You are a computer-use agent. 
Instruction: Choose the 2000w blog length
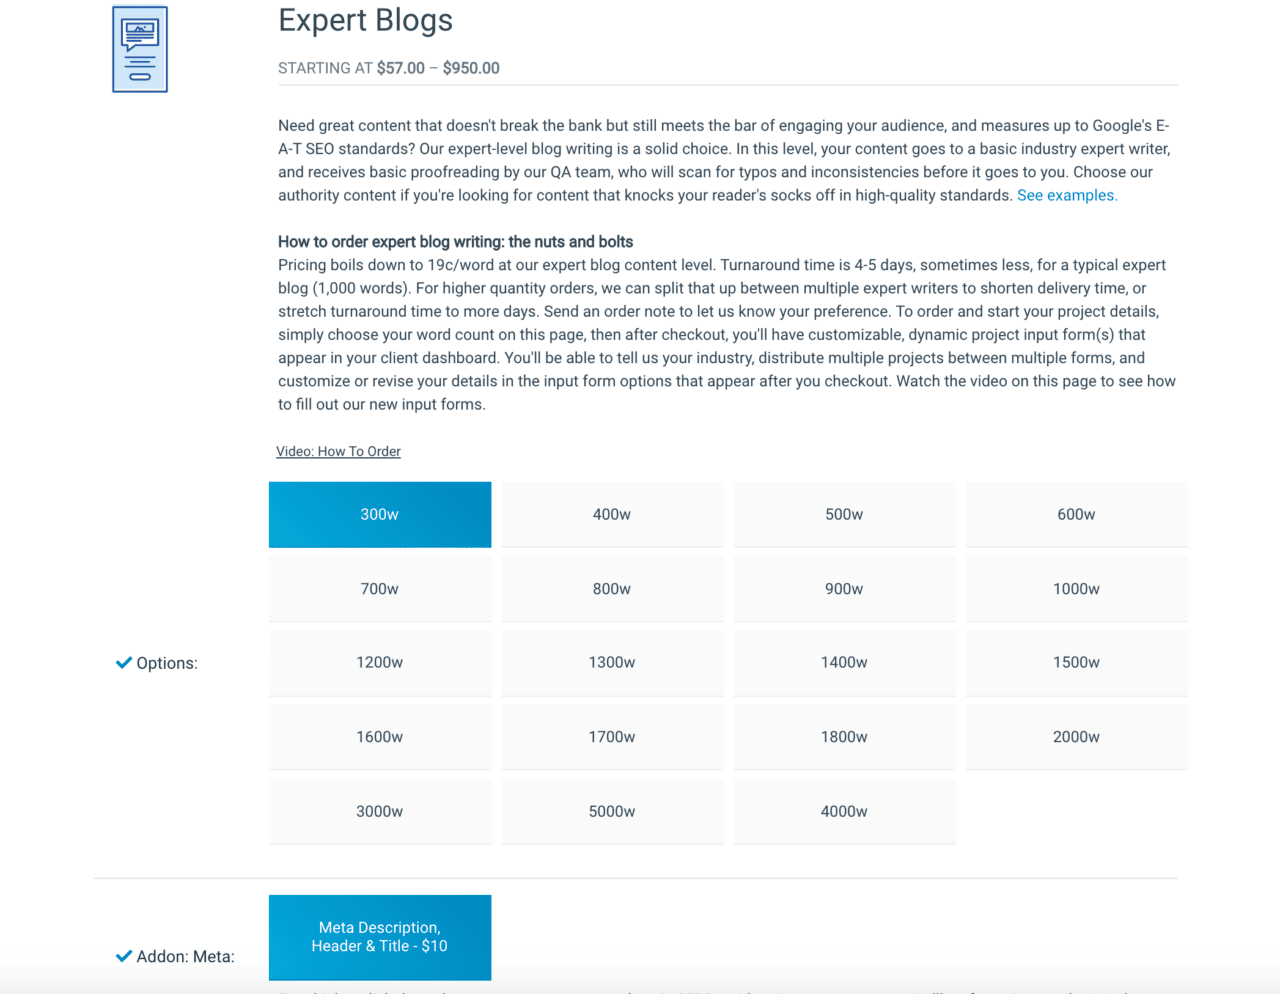point(1076,736)
